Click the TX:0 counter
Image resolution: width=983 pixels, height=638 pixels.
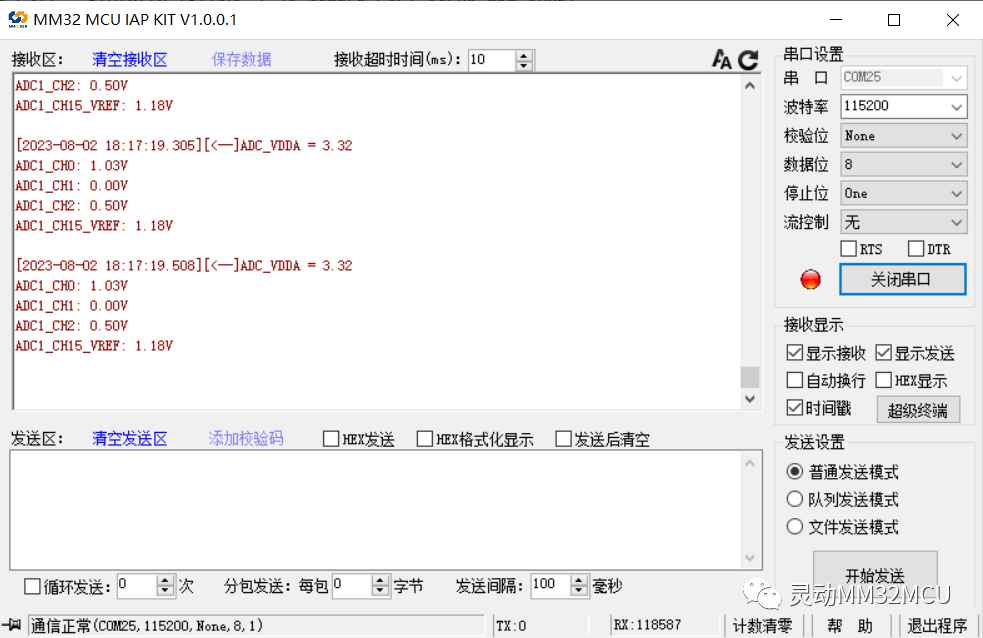[511, 625]
